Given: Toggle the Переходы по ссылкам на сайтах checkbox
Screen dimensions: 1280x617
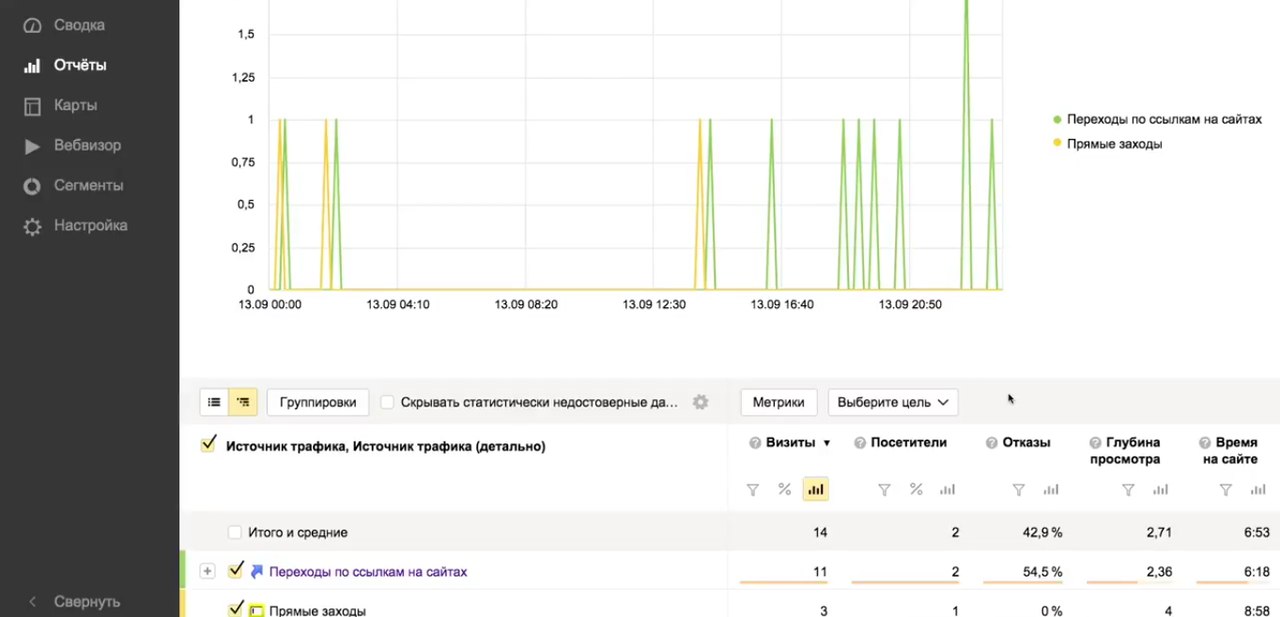Looking at the screenshot, I should pos(236,571).
